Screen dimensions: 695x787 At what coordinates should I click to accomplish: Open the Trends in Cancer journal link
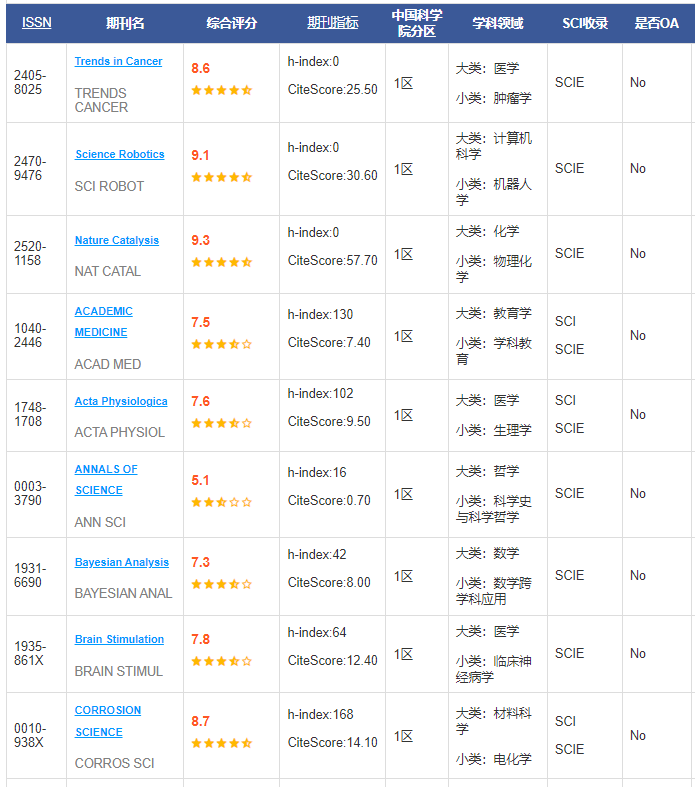[118, 61]
